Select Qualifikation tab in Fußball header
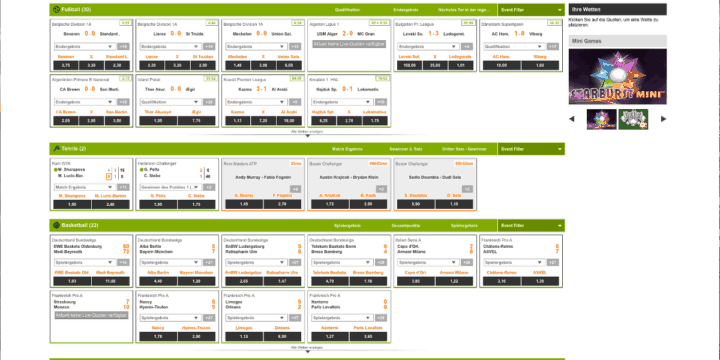 tap(347, 10)
